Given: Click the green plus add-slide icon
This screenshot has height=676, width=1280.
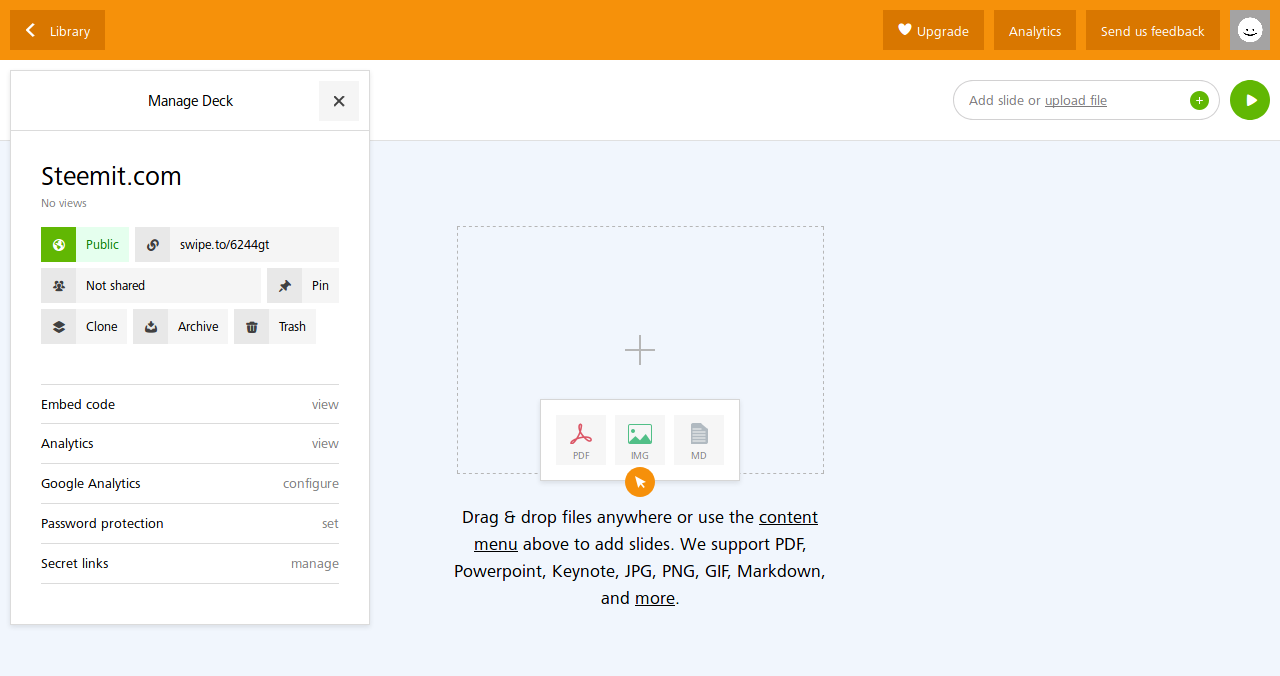Looking at the screenshot, I should pos(1199,100).
